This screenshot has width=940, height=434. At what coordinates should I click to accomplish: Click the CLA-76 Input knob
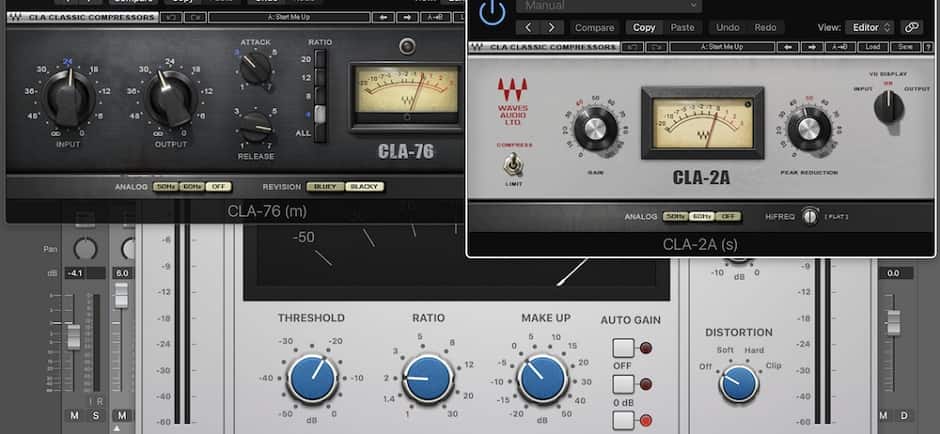point(68,98)
